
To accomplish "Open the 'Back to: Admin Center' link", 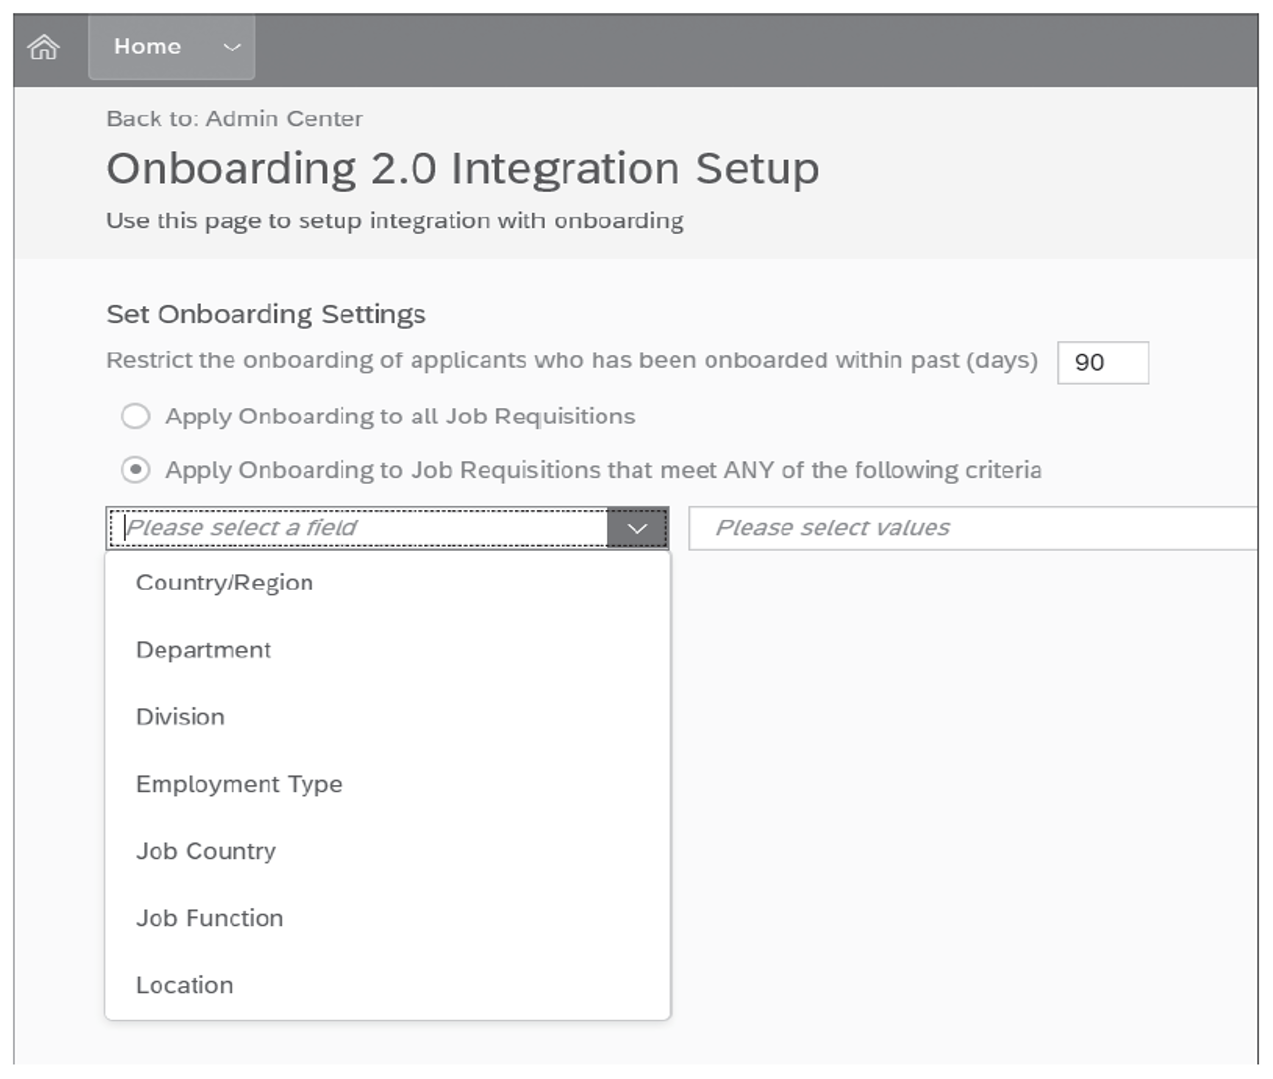I will [x=233, y=118].
